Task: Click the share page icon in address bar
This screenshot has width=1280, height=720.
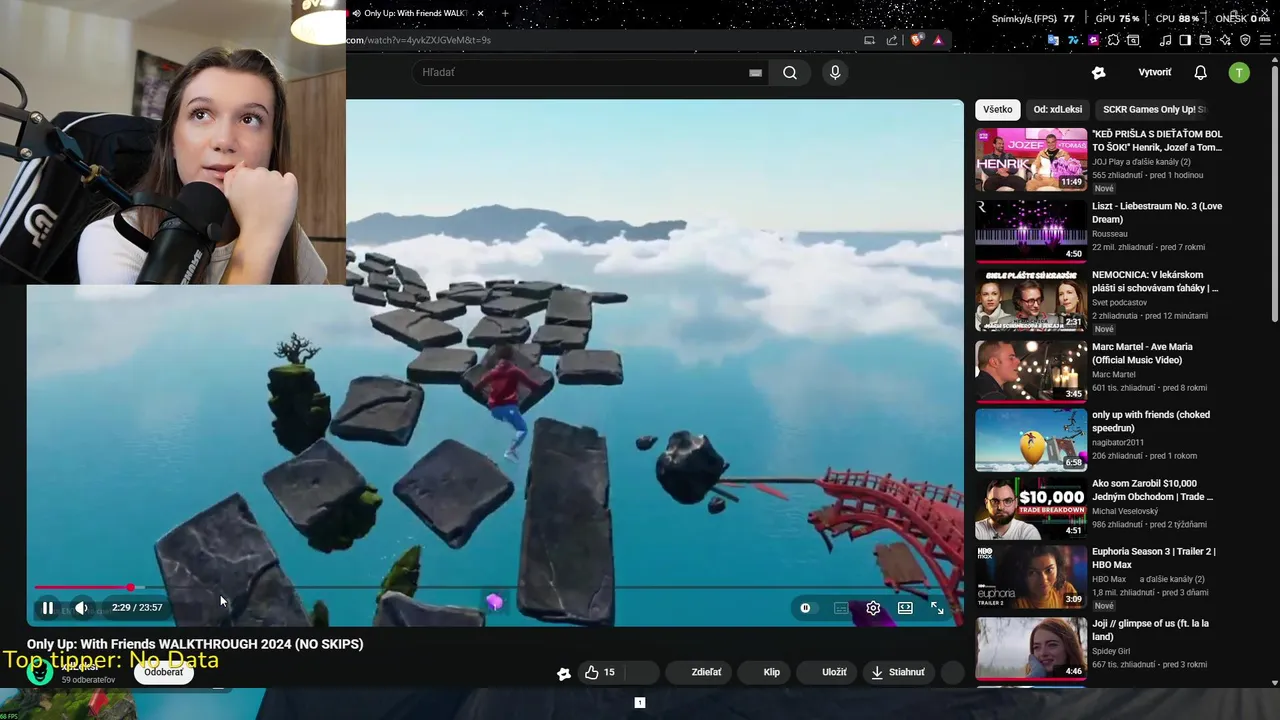Action: click(891, 40)
